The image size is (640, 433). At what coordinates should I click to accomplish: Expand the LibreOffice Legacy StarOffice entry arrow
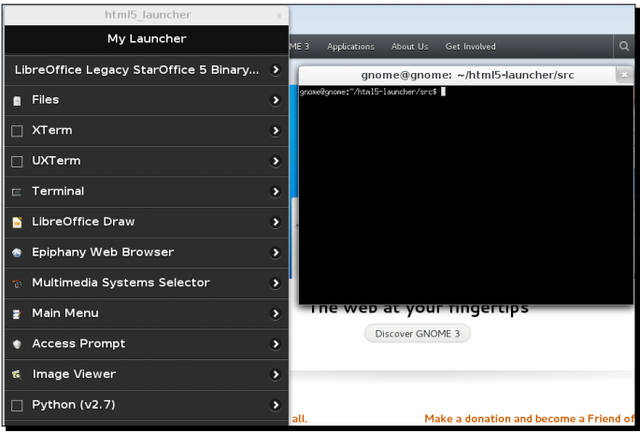[x=276, y=70]
